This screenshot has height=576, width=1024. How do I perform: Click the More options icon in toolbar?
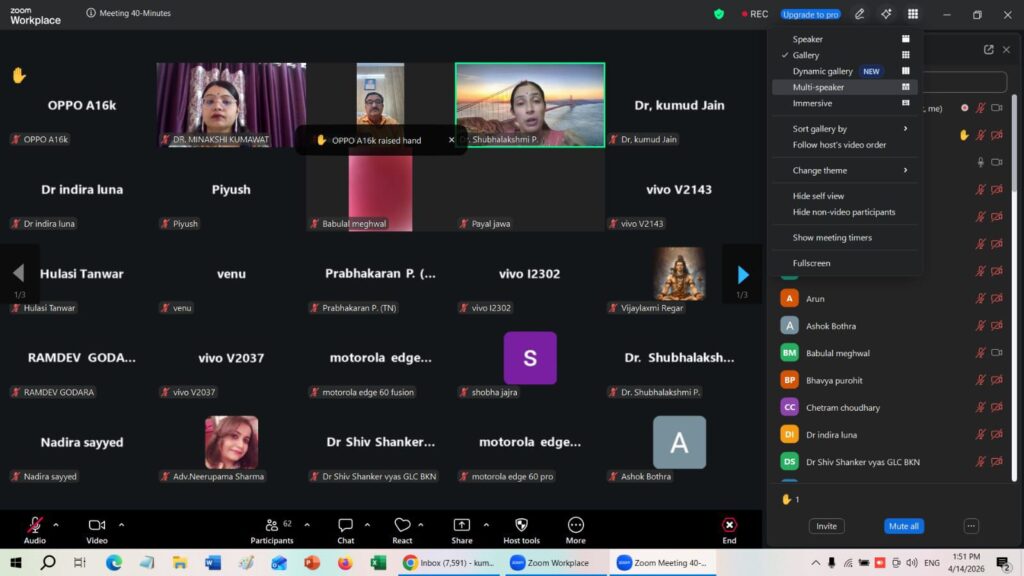576,525
